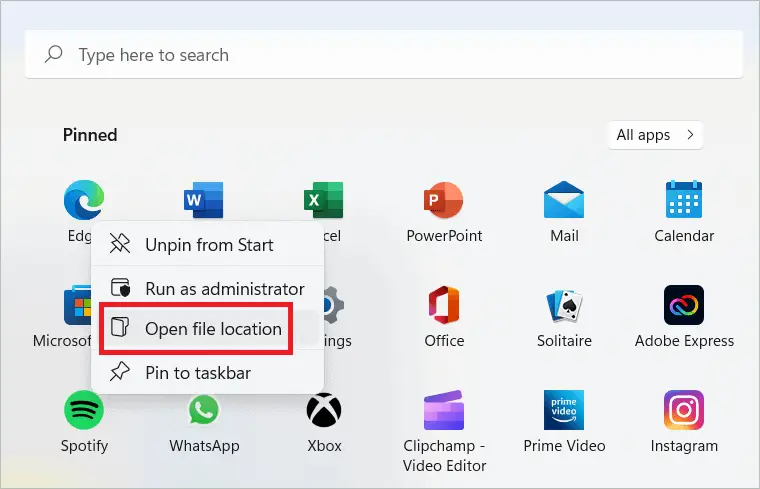The height and width of the screenshot is (489, 760).
Task: Open the All apps list
Action: [x=655, y=135]
